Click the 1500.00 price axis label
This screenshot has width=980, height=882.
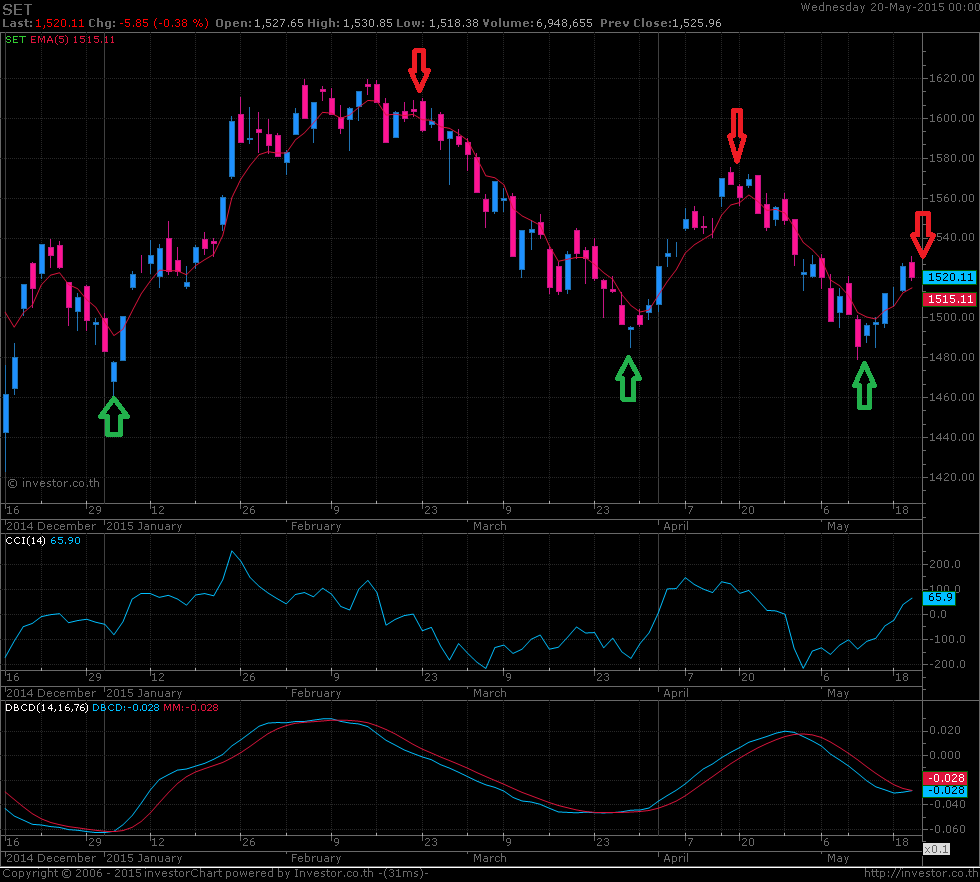[951, 317]
